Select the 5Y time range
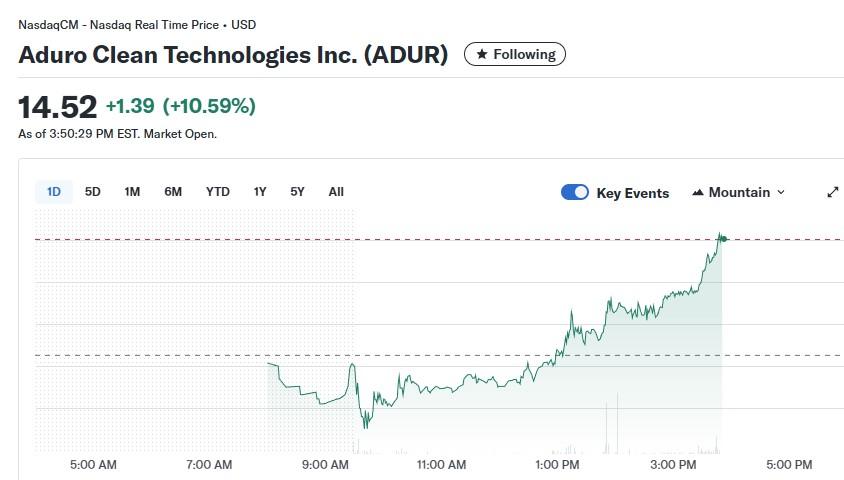 (297, 192)
